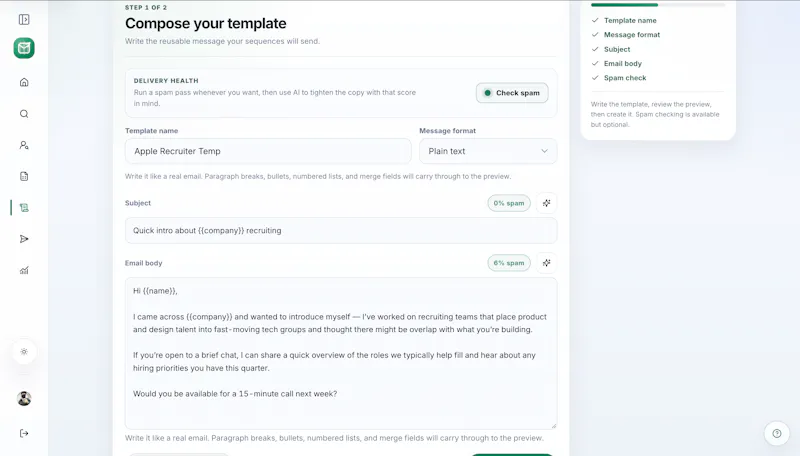This screenshot has height=456, width=800.
Task: Focus the Subject input field
Action: tap(341, 231)
